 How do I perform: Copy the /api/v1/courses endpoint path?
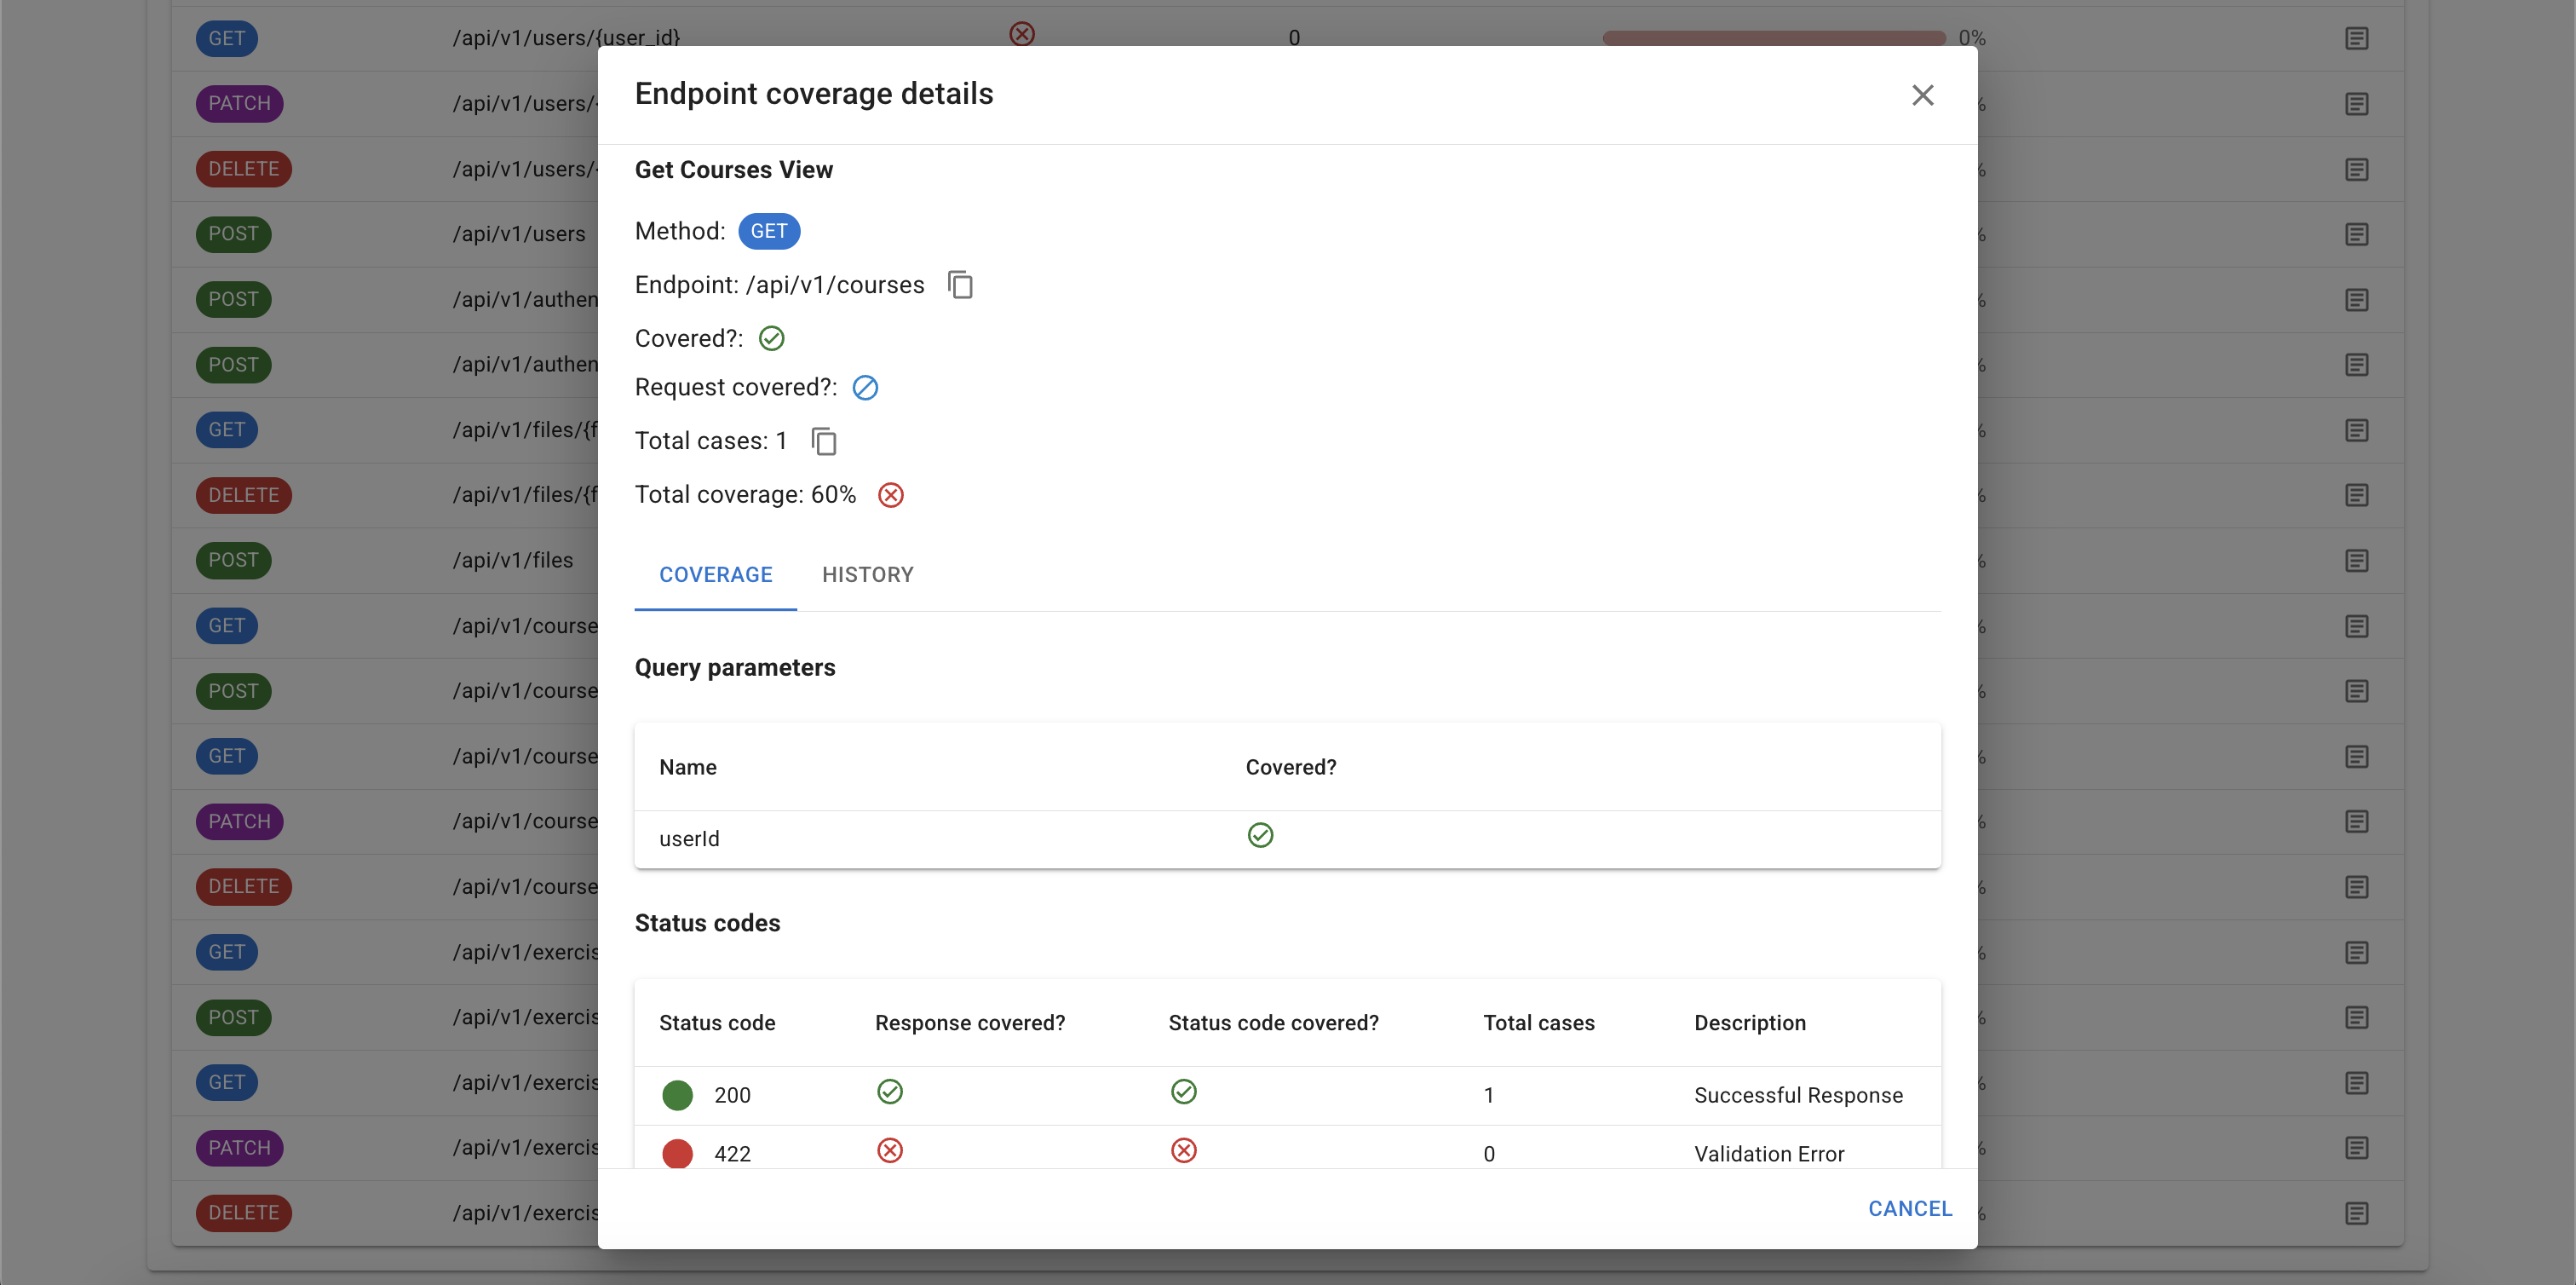coord(960,285)
